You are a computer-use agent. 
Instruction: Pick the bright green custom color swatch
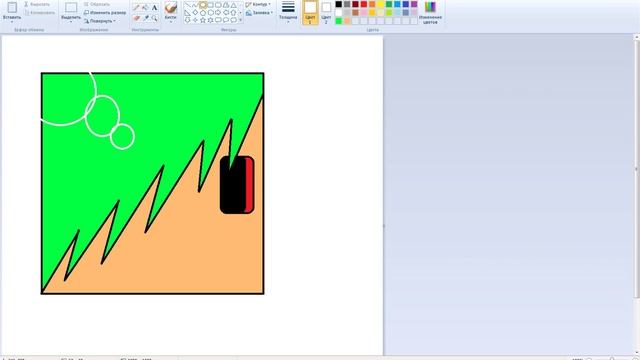pyautogui.click(x=338, y=21)
